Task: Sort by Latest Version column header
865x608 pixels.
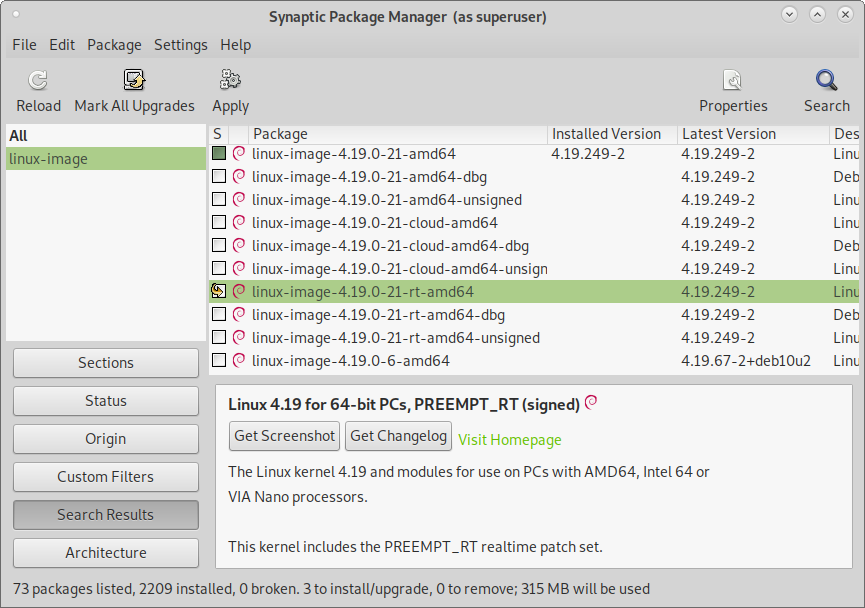Action: pyautogui.click(x=753, y=134)
